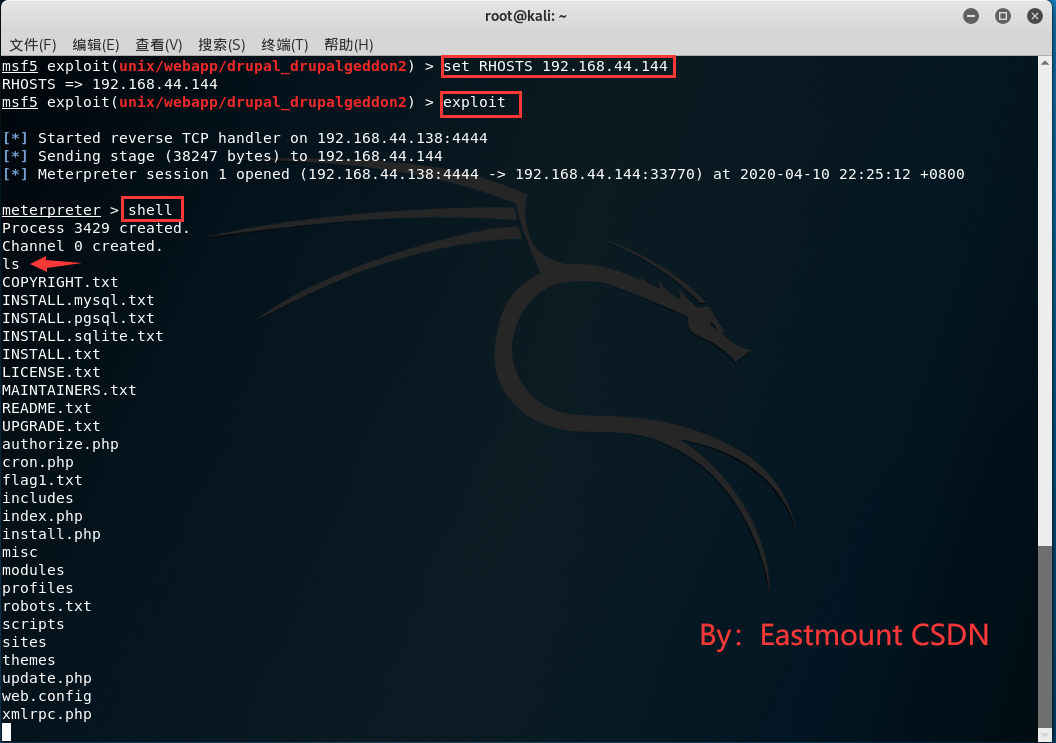Click the 'Process 3429 created.' line
The image size is (1056, 743).
click(x=96, y=228)
